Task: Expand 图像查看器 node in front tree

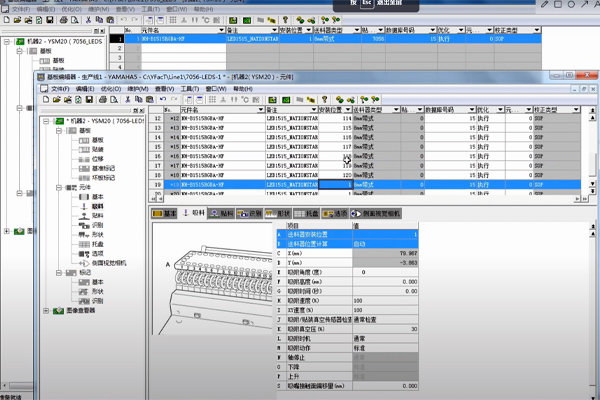Action: (46, 310)
